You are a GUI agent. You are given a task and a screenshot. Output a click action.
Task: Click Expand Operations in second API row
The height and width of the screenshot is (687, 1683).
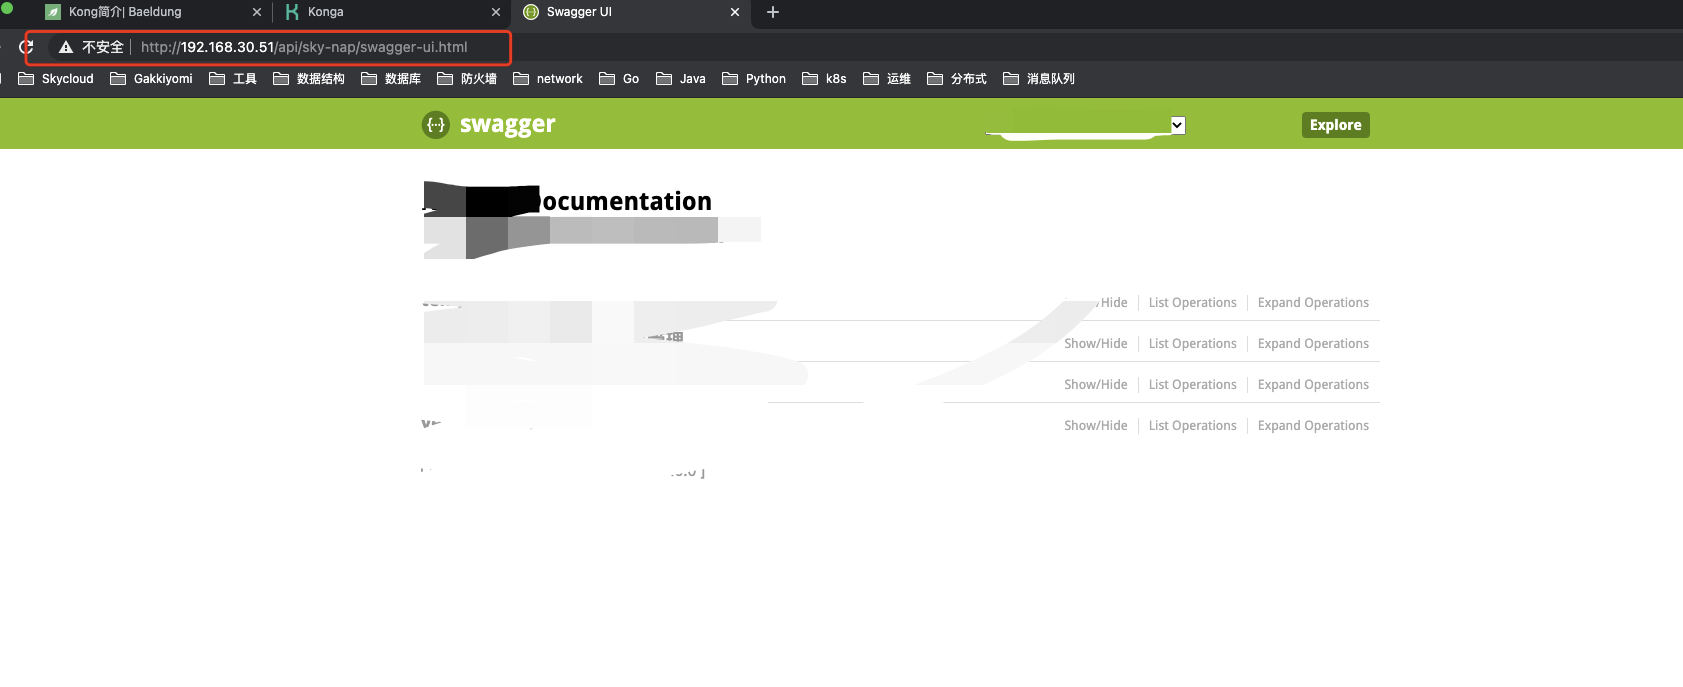pyautogui.click(x=1313, y=344)
